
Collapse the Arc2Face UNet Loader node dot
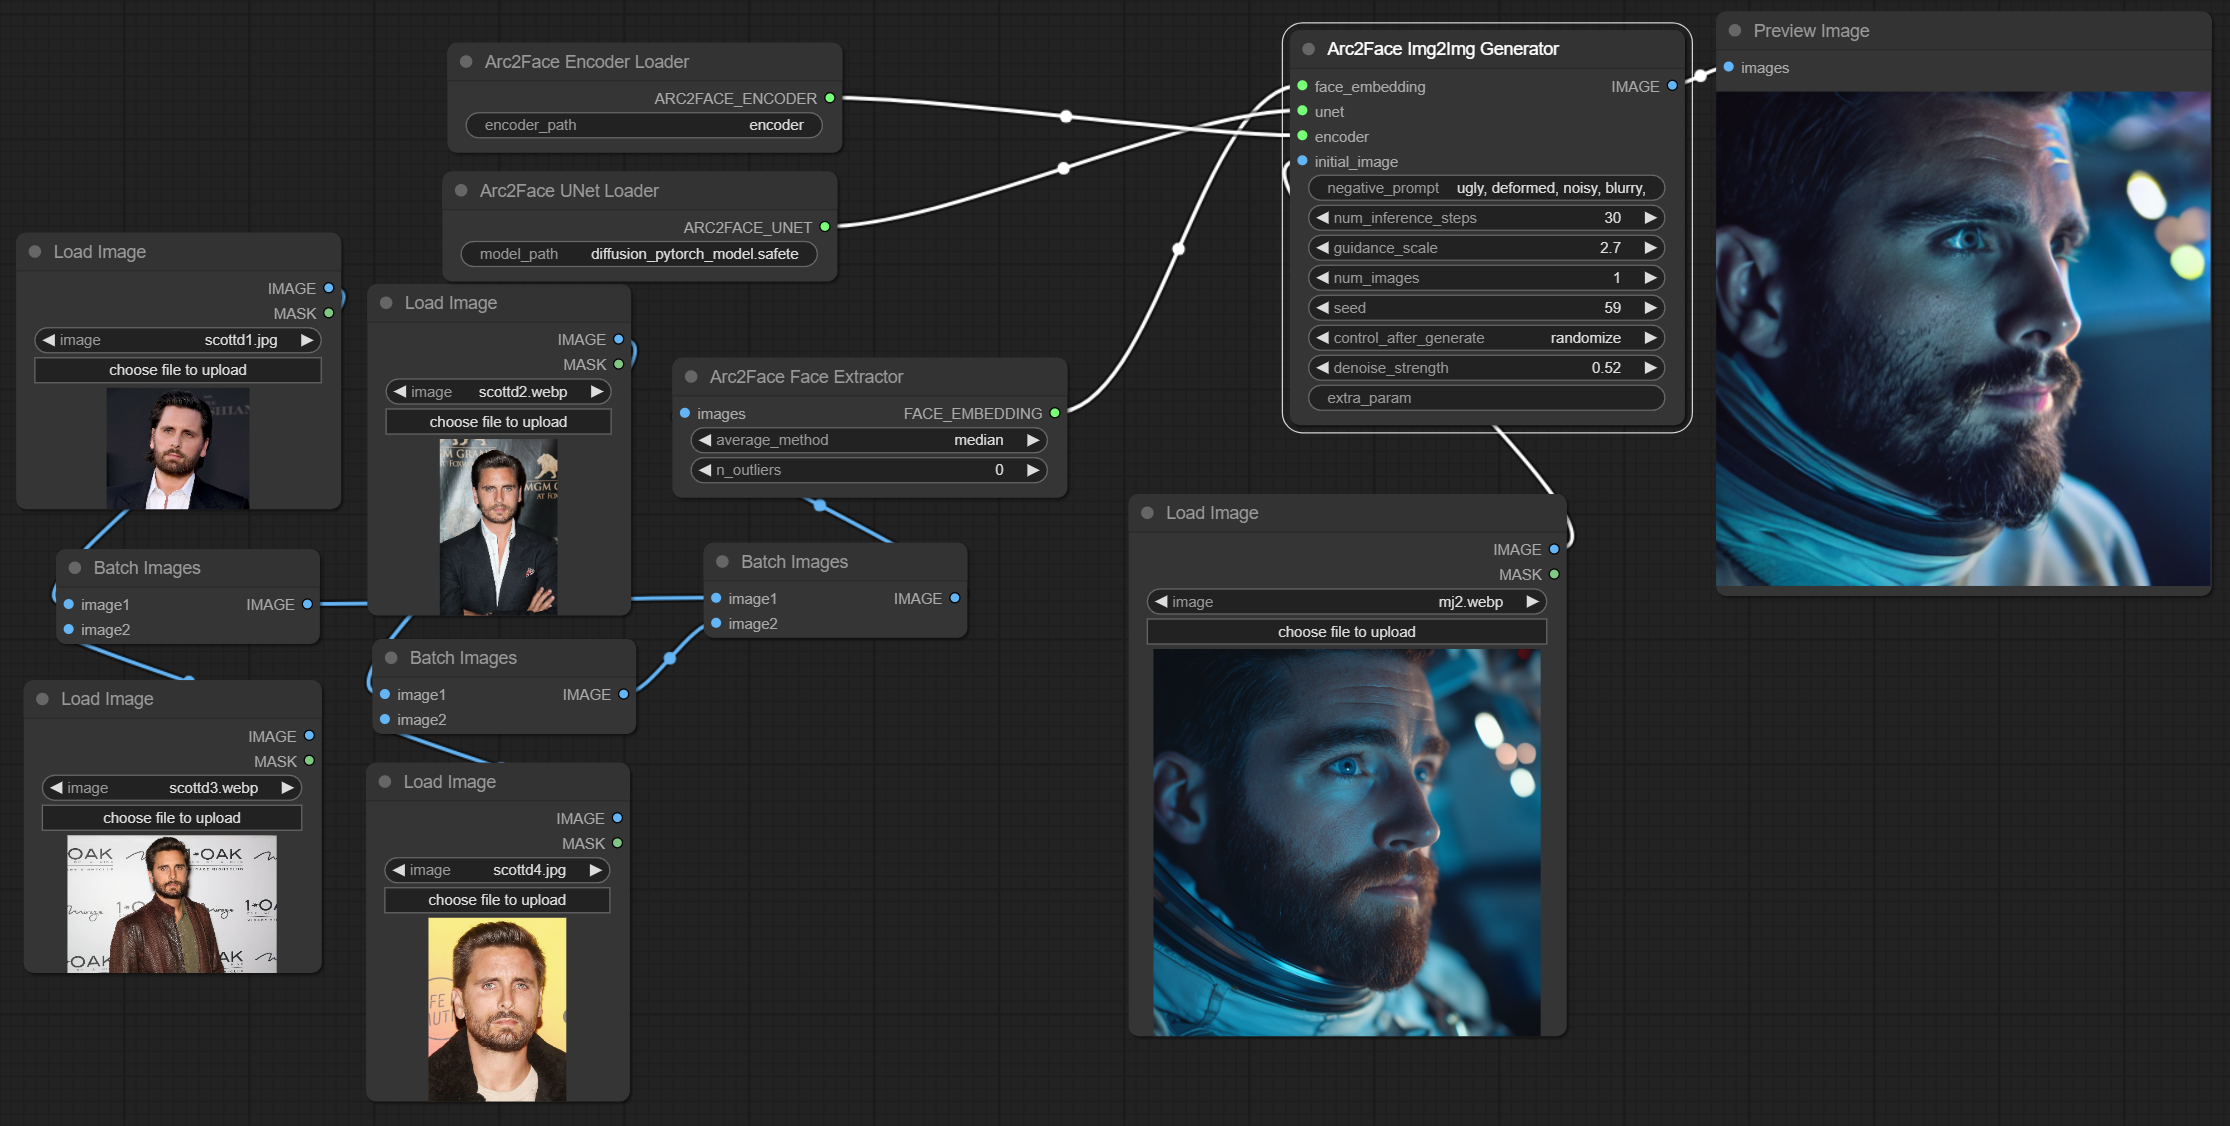(461, 191)
